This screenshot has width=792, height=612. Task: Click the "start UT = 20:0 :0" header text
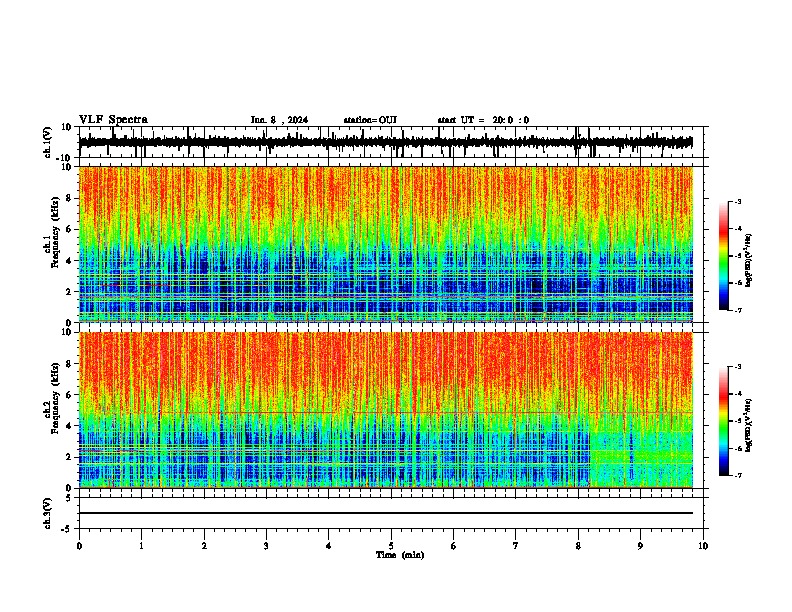[x=483, y=120]
